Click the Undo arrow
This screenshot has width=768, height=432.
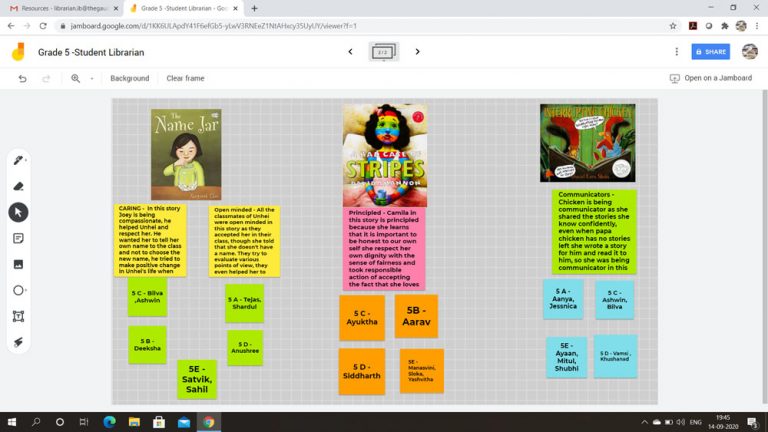(22, 78)
